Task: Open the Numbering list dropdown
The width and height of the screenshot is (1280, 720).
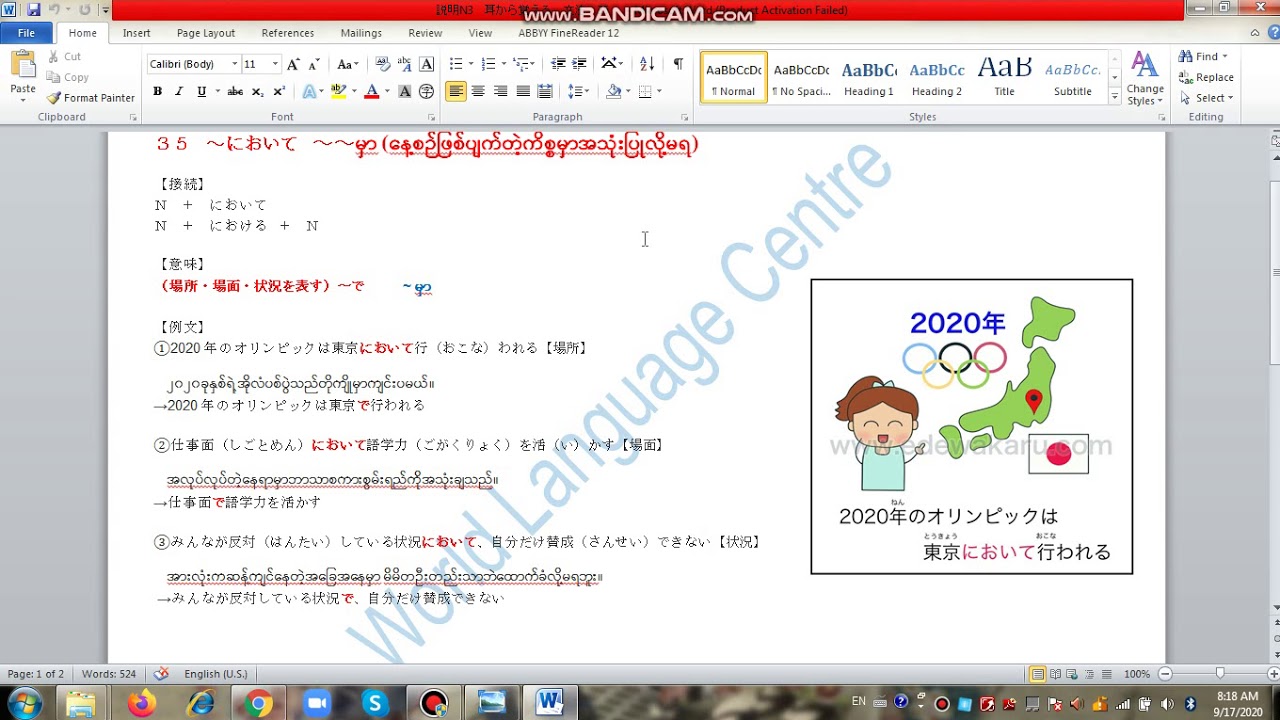Action: [505, 64]
